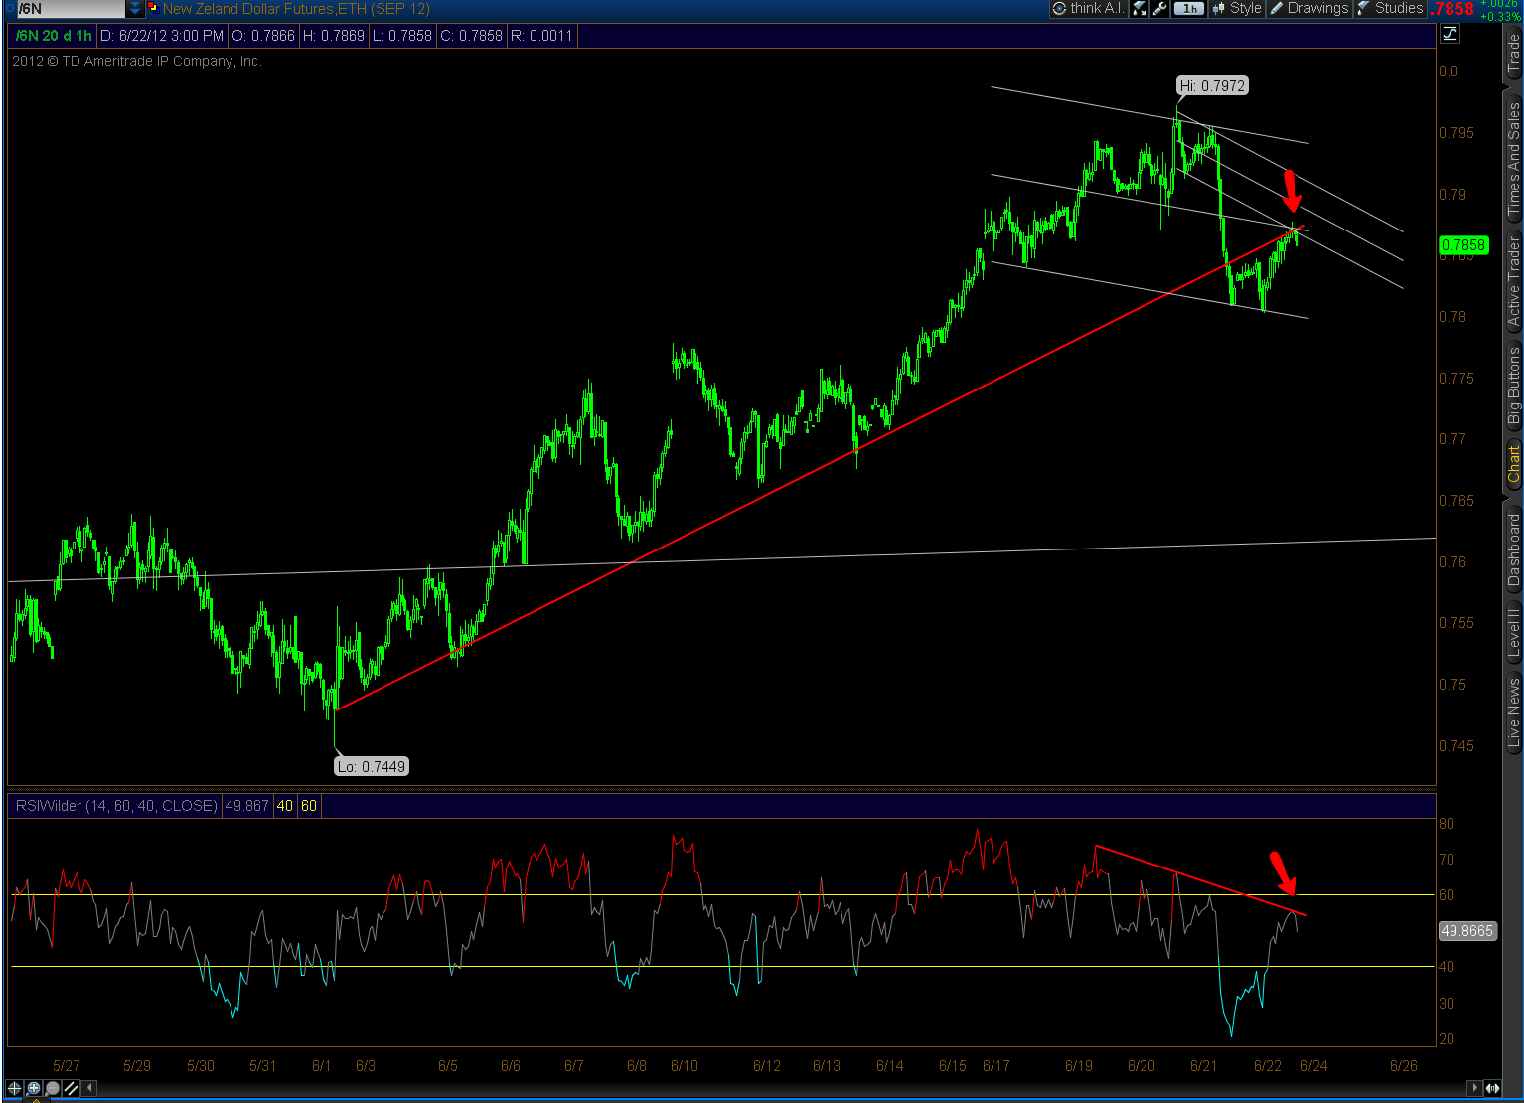The height and width of the screenshot is (1103, 1524).
Task: Switch to the Trade sidebar tab
Action: coord(1514,53)
